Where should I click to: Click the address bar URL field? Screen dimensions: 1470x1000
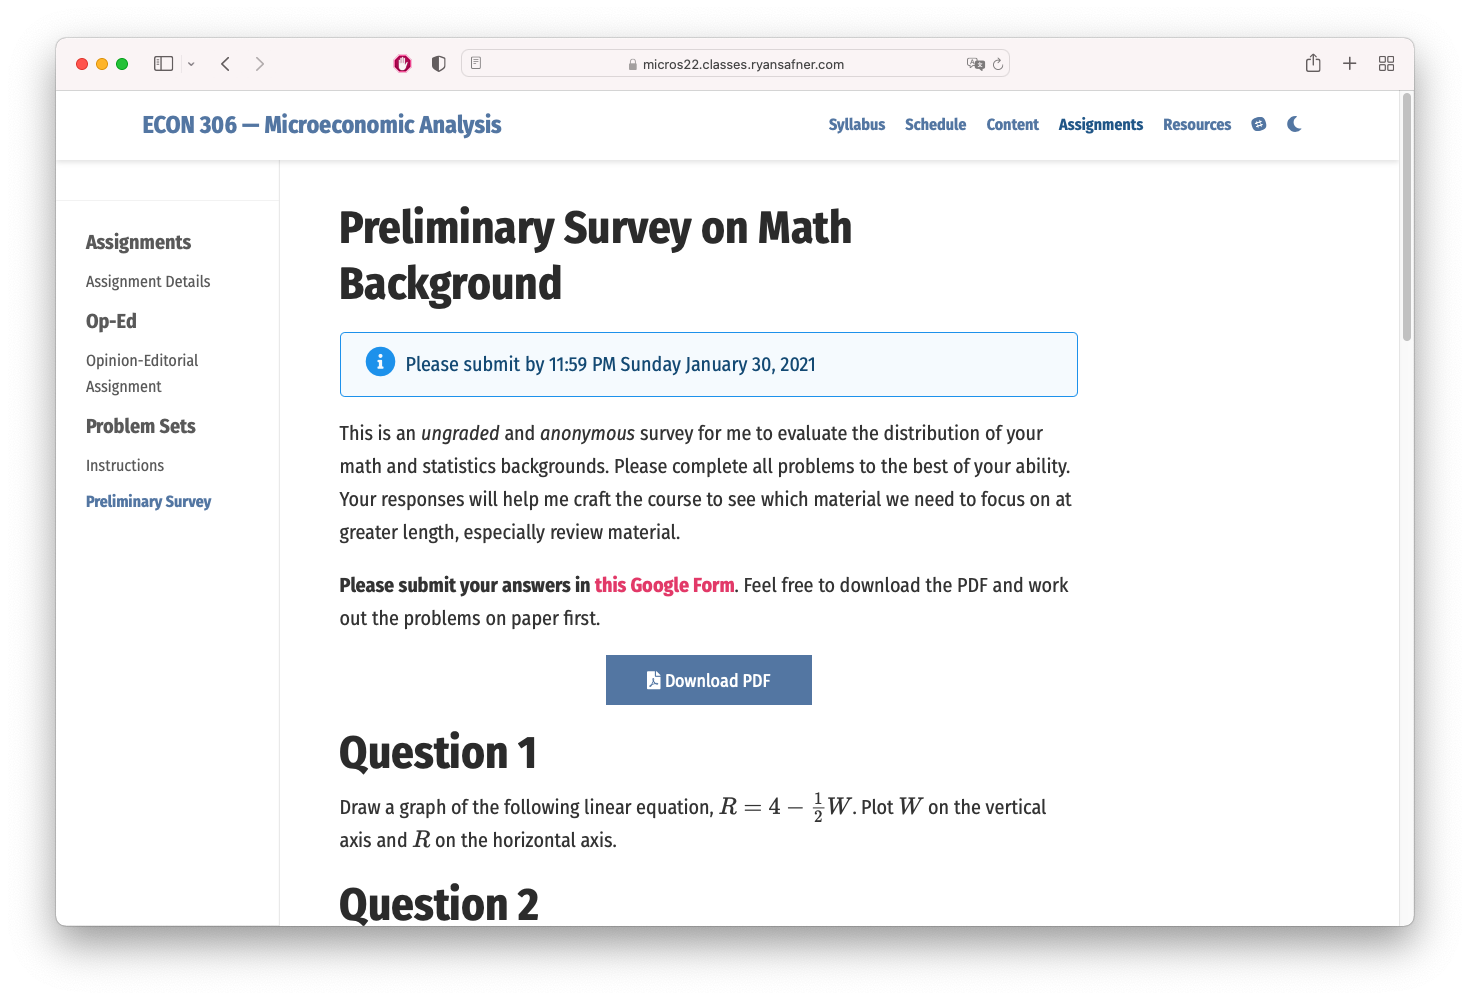coord(735,64)
